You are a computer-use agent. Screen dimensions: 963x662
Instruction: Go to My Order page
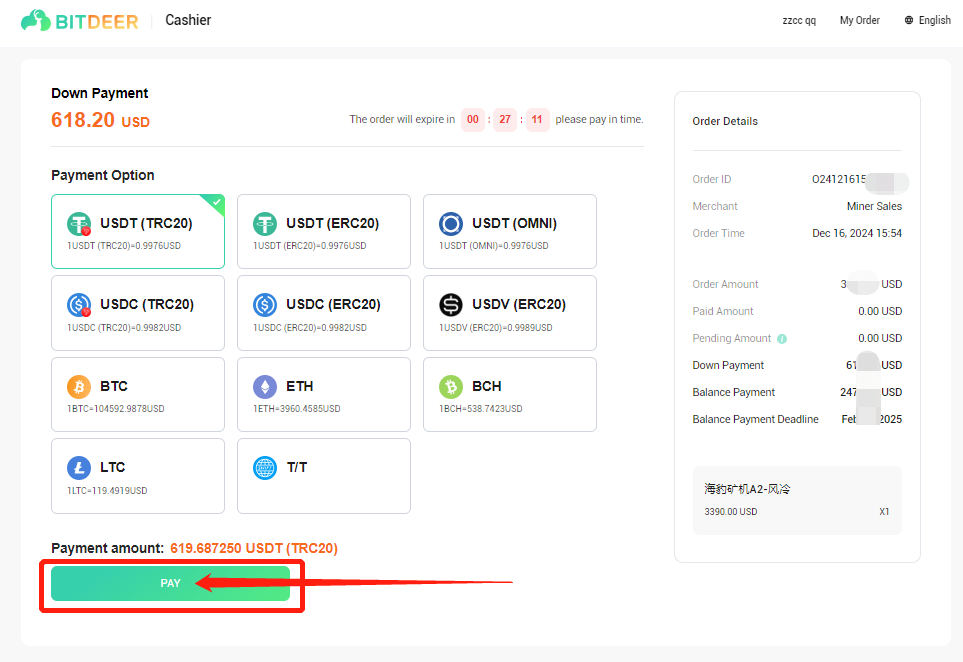(860, 20)
